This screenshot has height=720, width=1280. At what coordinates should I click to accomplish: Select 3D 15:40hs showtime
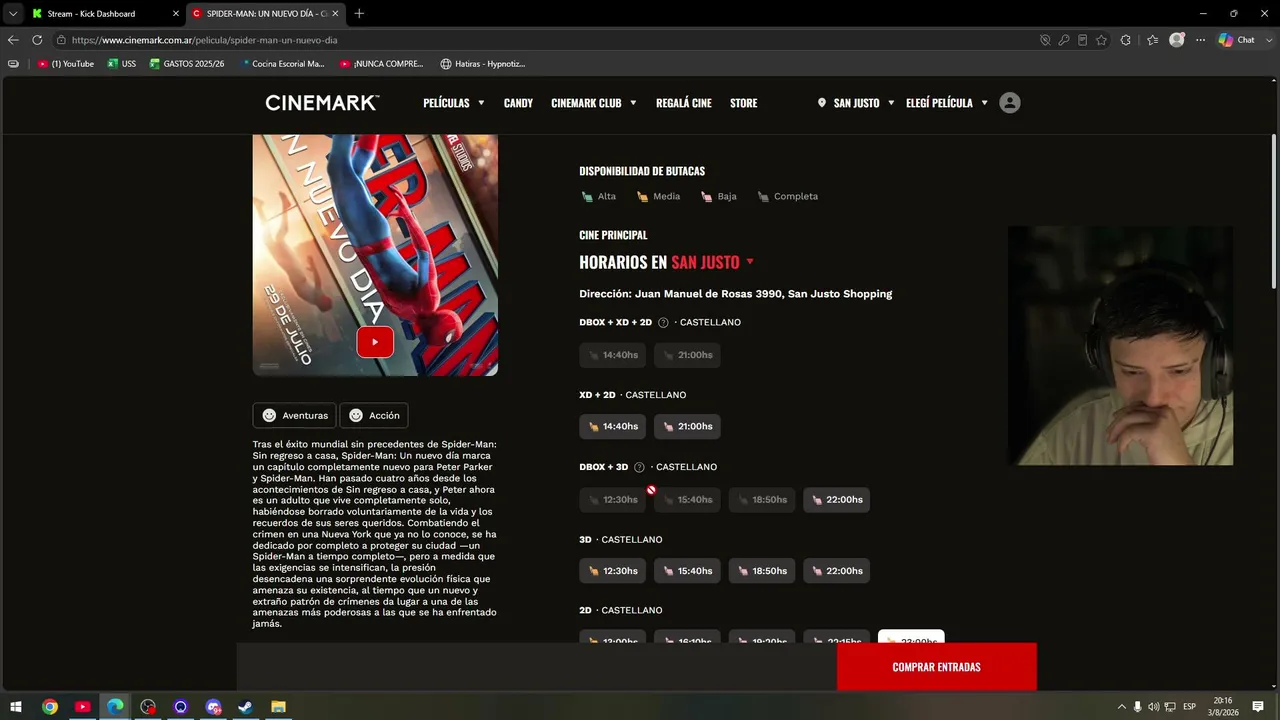[688, 571]
